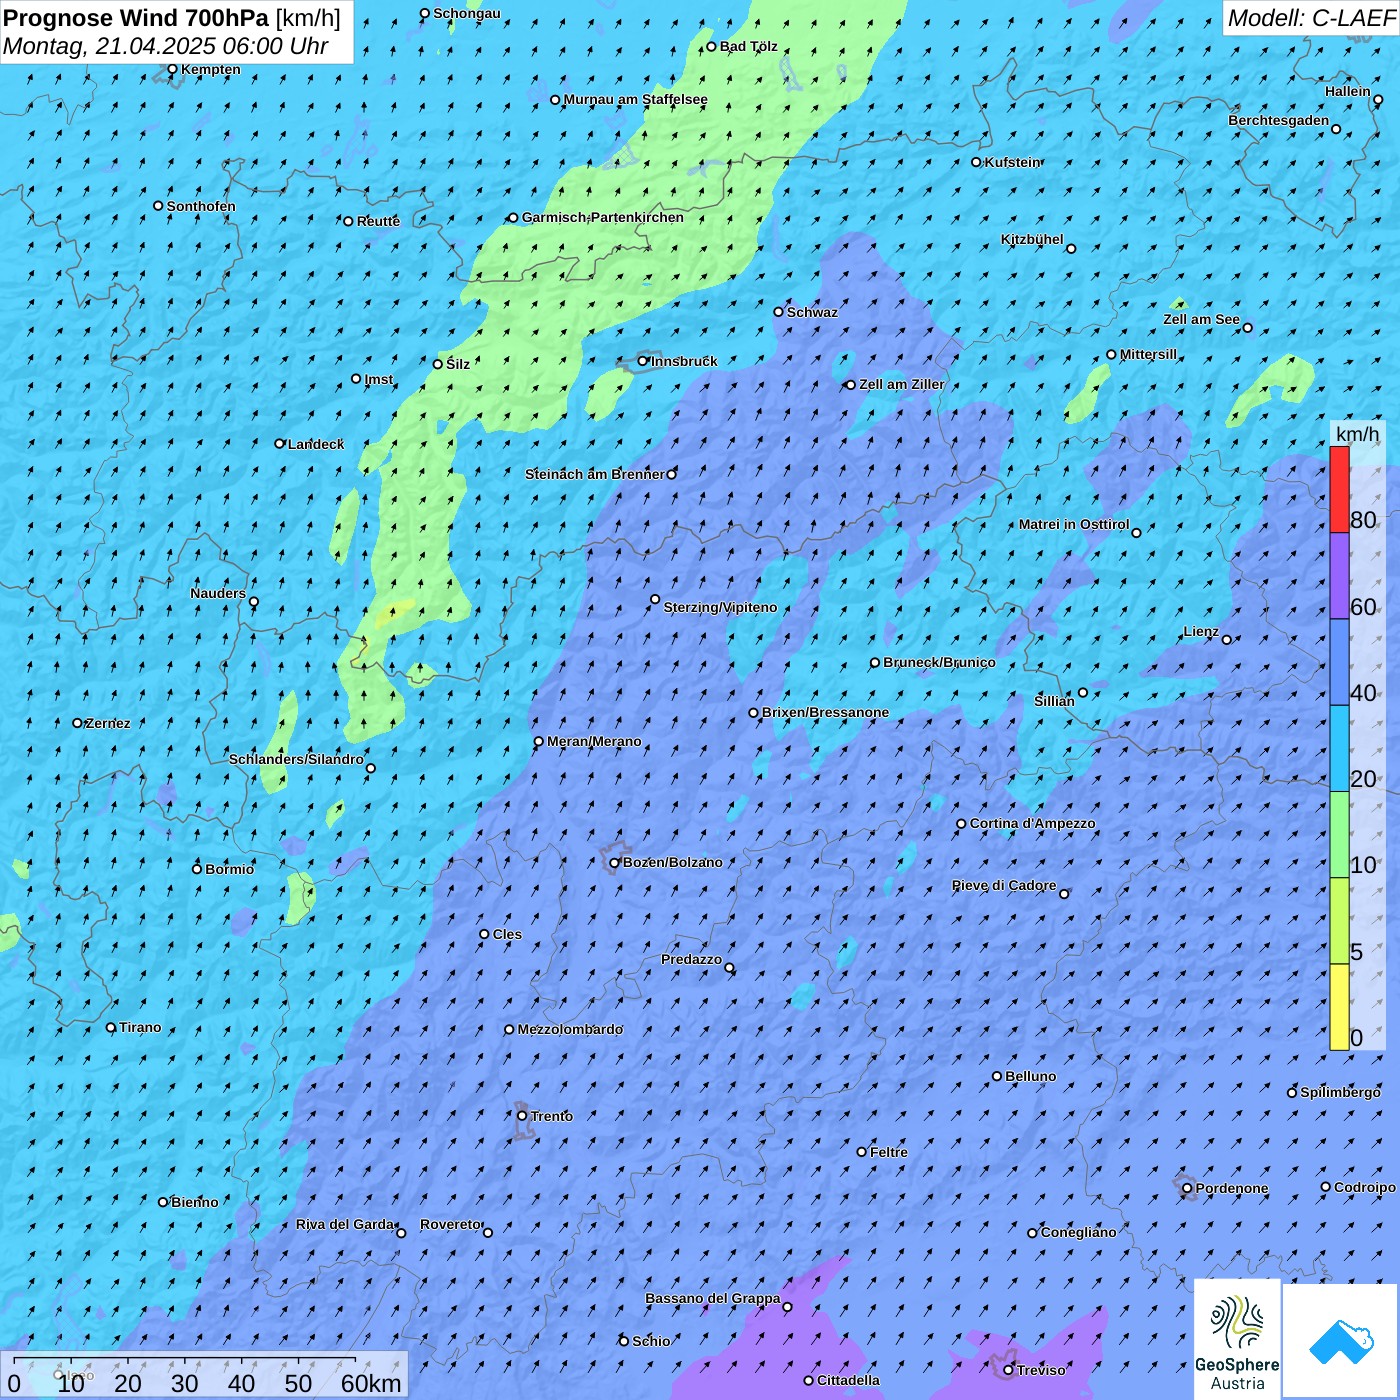Viewport: 1400px width, 1400px height.
Task: Click the Innsbruck city label
Action: (684, 361)
